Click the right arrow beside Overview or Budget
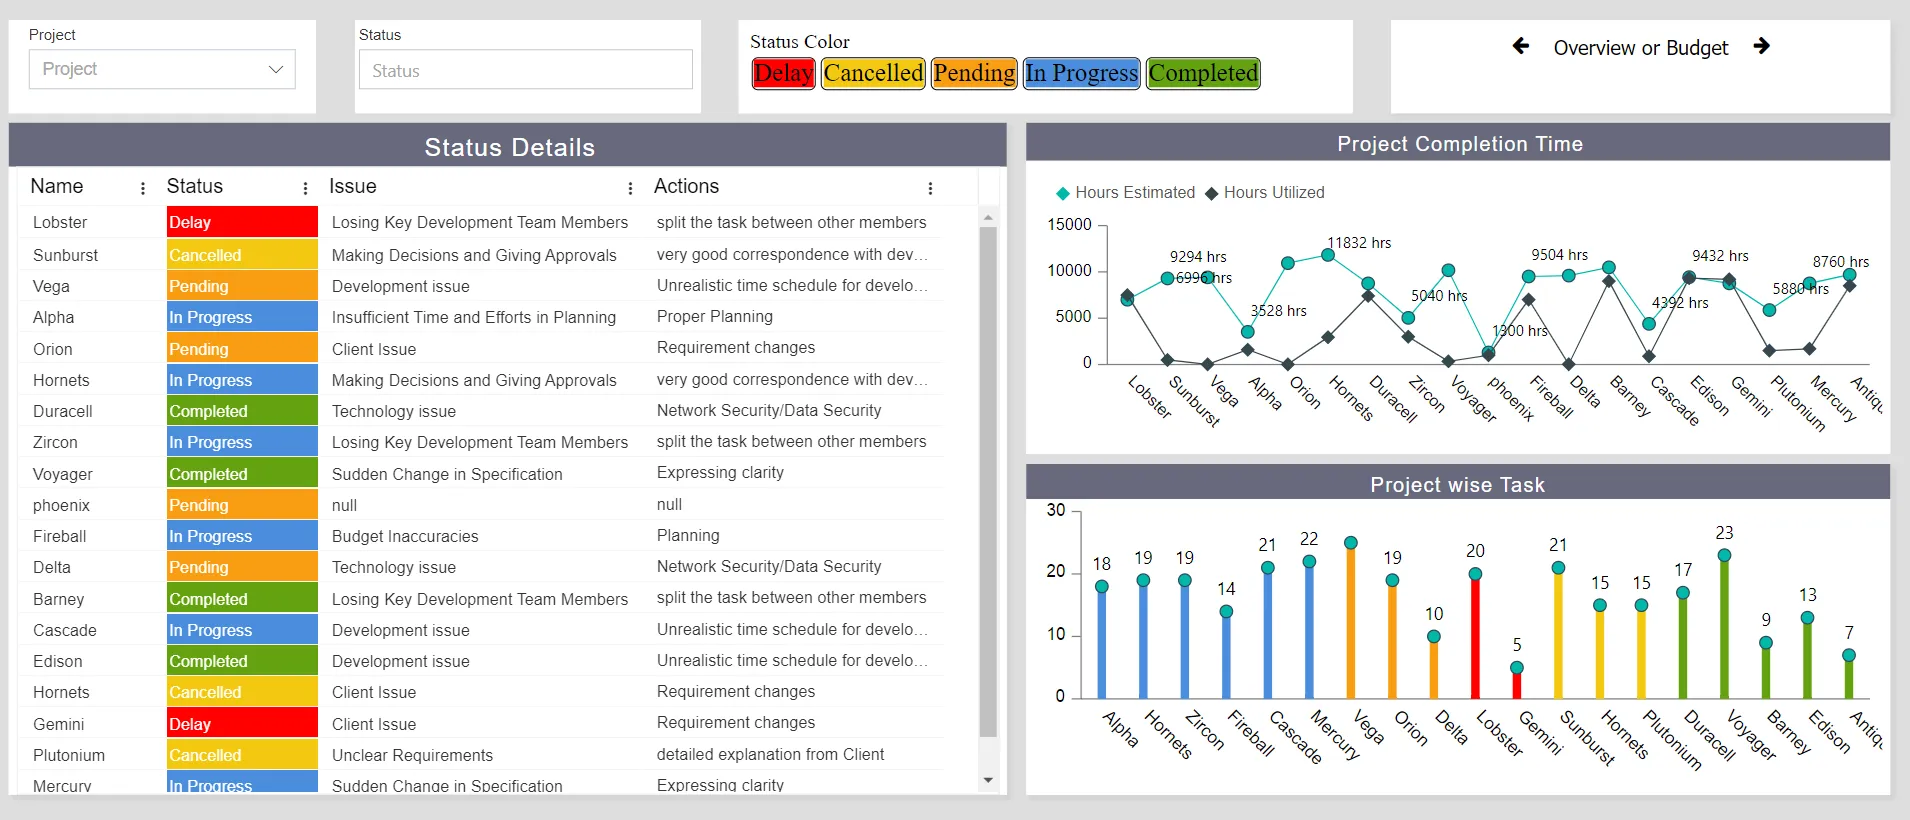Viewport: 1910px width, 820px height. point(1762,46)
